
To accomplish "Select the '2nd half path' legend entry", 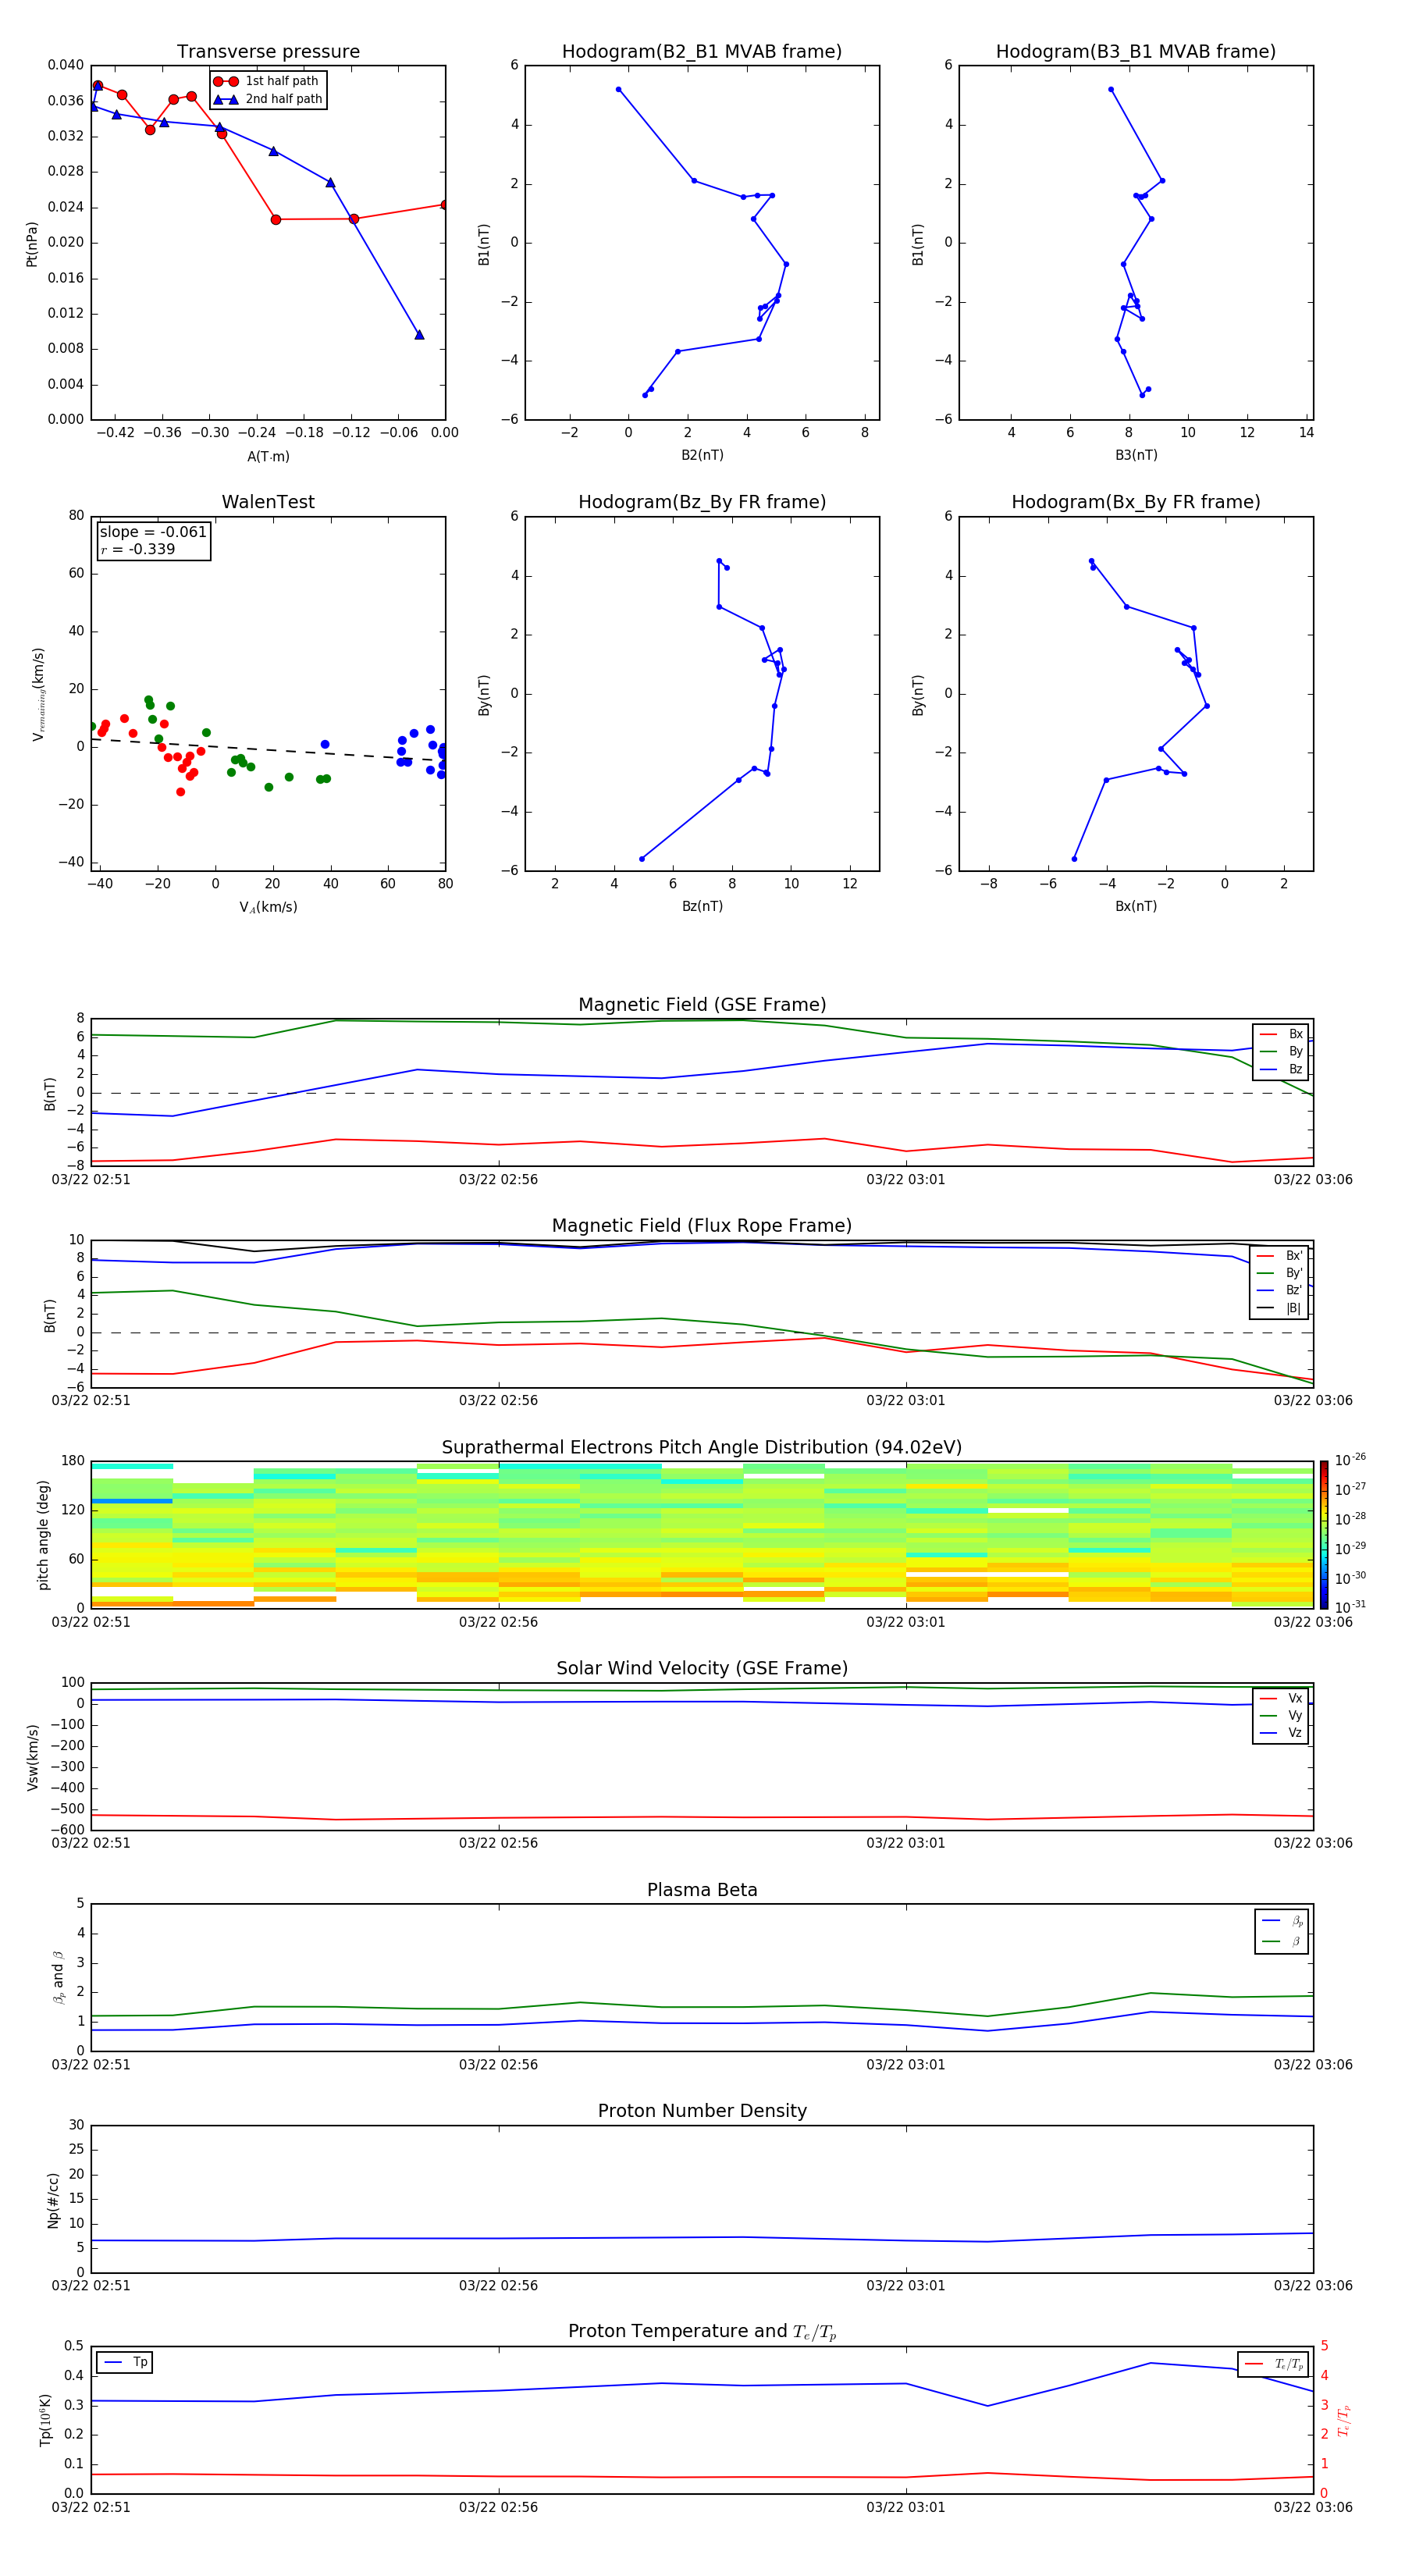I will point(268,99).
